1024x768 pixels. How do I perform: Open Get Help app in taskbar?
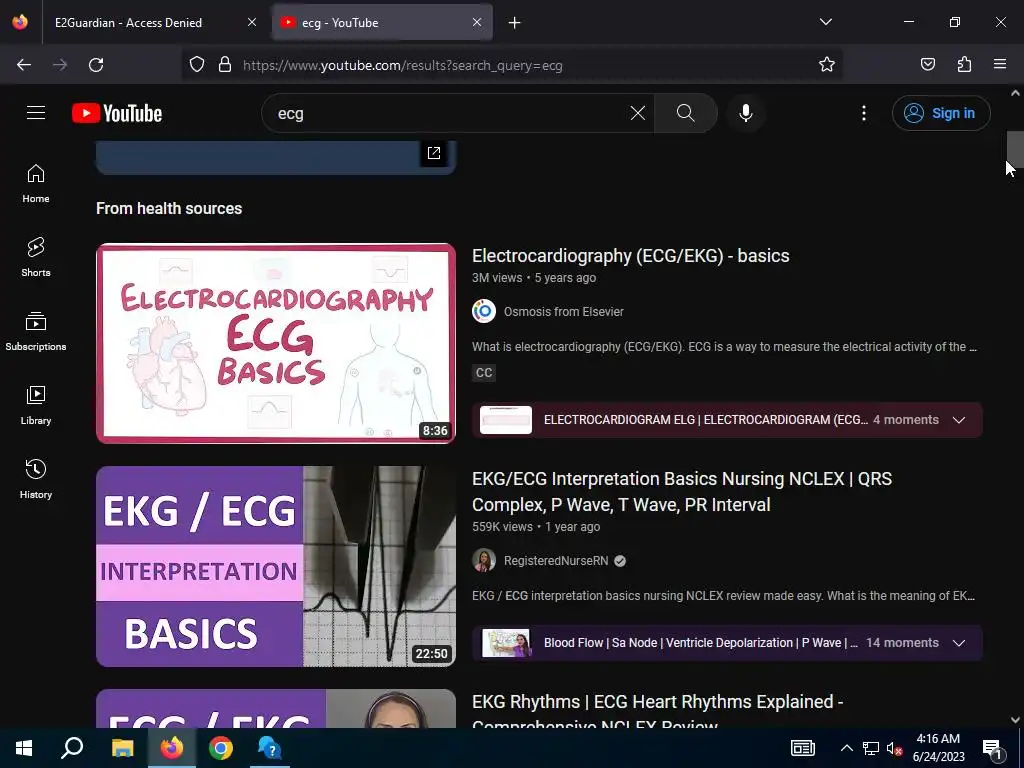pos(270,748)
